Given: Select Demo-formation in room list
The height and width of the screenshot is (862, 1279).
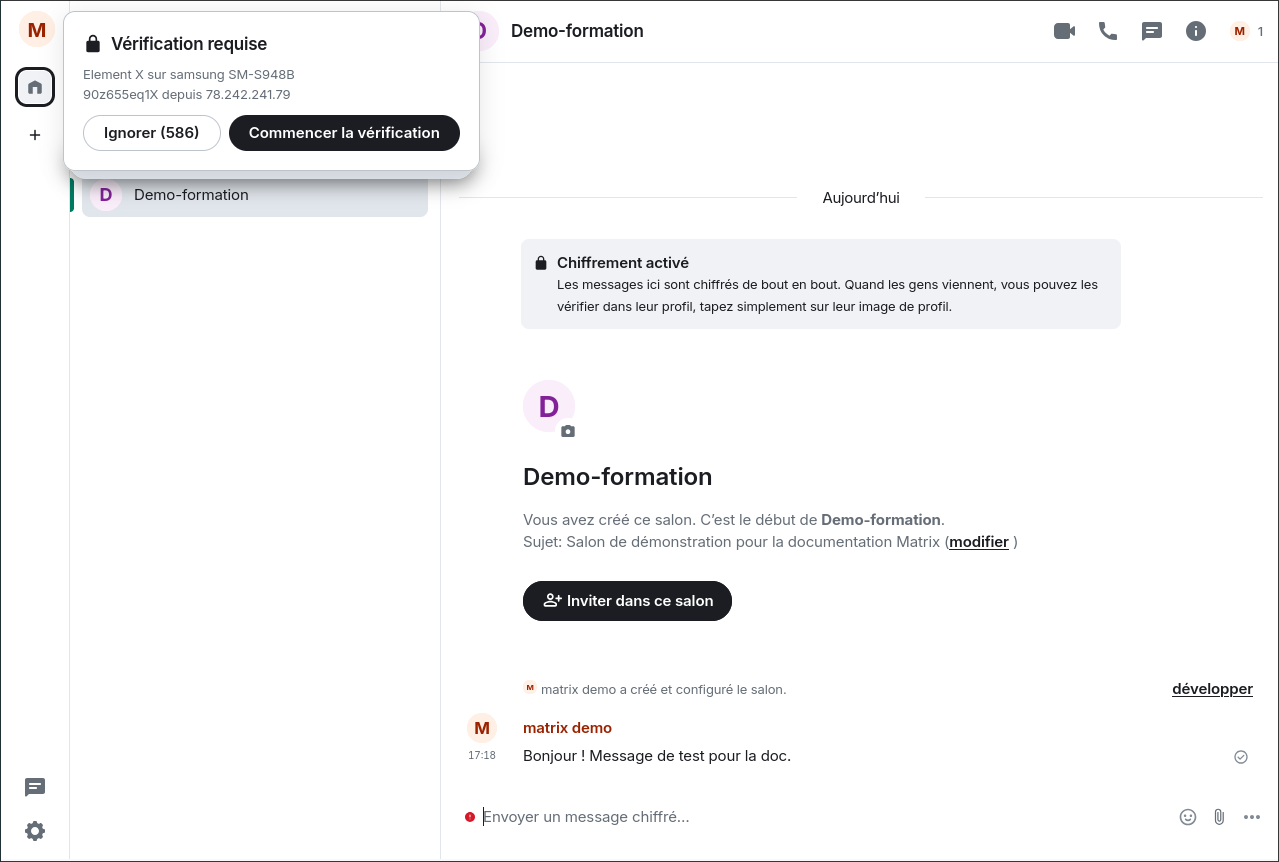Looking at the screenshot, I should pos(255,195).
